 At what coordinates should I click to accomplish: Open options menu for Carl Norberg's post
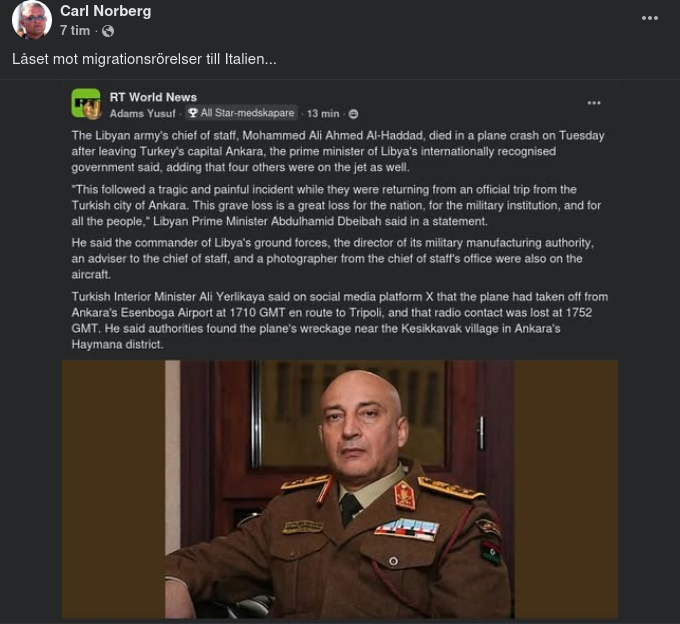click(650, 19)
